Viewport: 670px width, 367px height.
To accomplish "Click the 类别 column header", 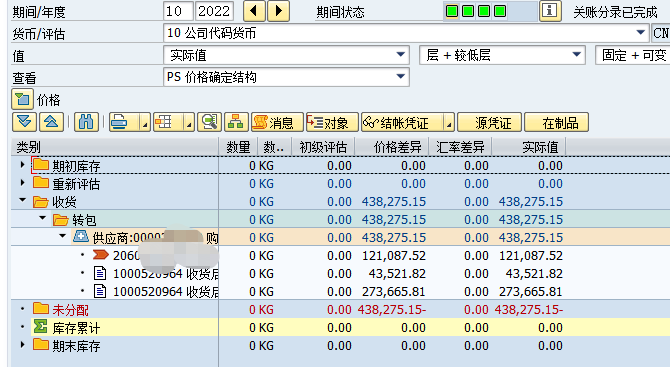I will coord(115,147).
